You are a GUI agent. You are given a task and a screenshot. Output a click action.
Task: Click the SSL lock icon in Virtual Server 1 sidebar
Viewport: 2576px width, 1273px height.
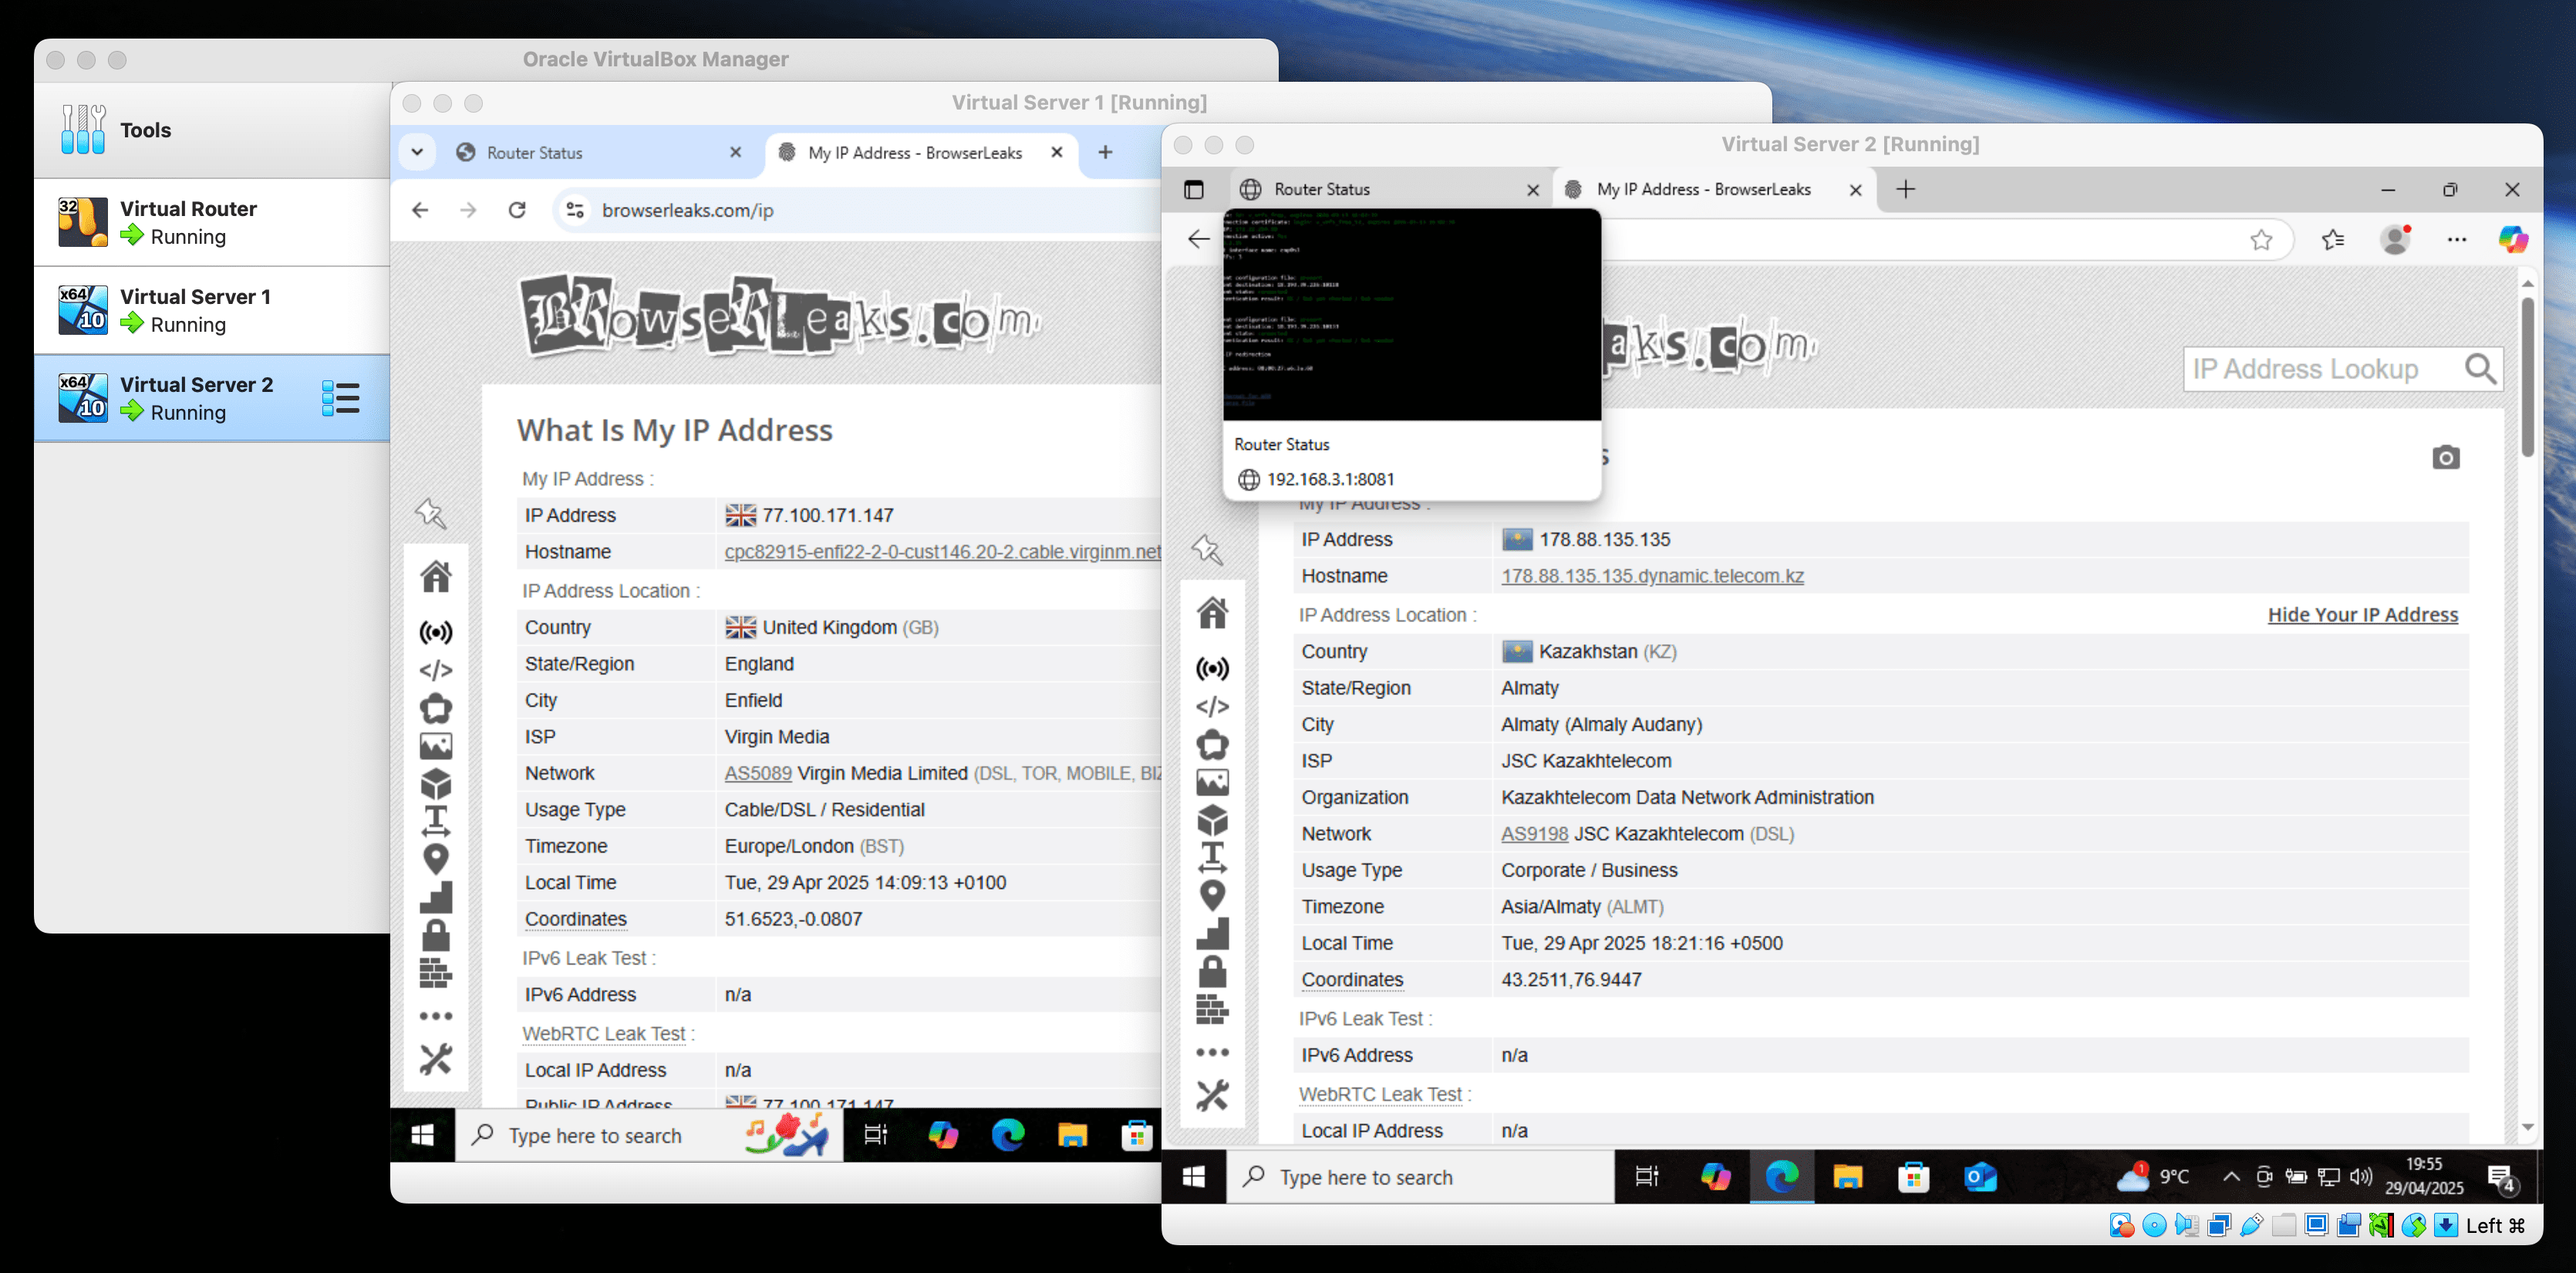click(x=435, y=935)
